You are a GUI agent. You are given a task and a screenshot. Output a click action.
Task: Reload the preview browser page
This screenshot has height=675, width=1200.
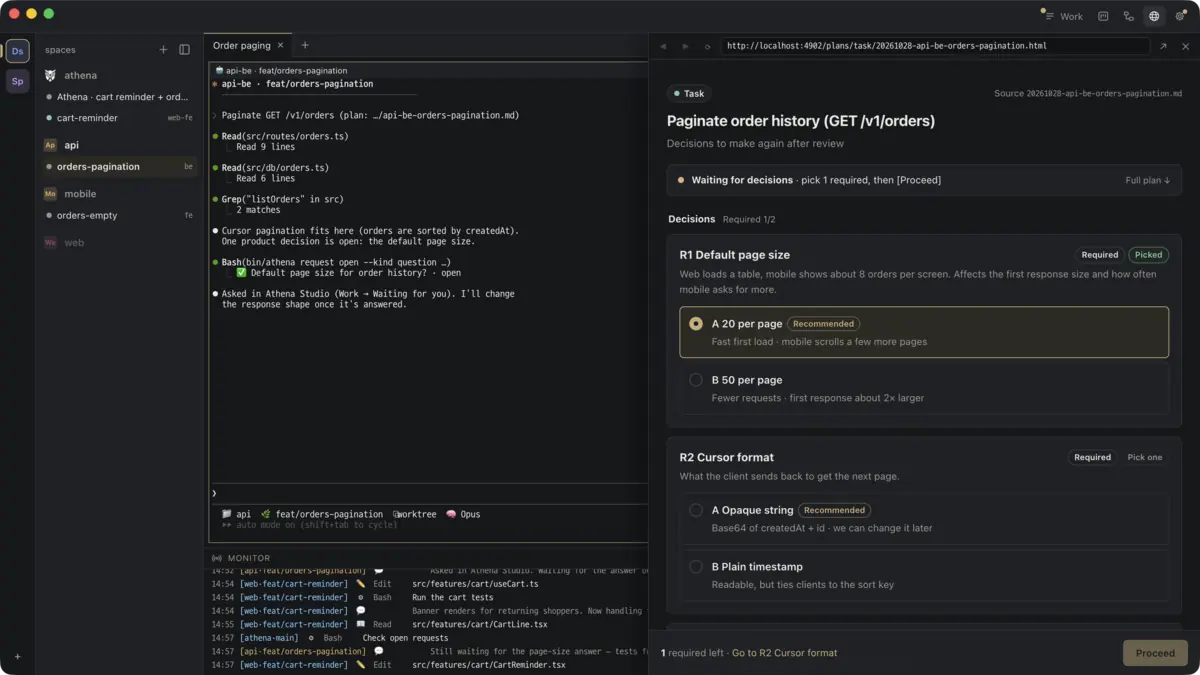[x=708, y=46]
